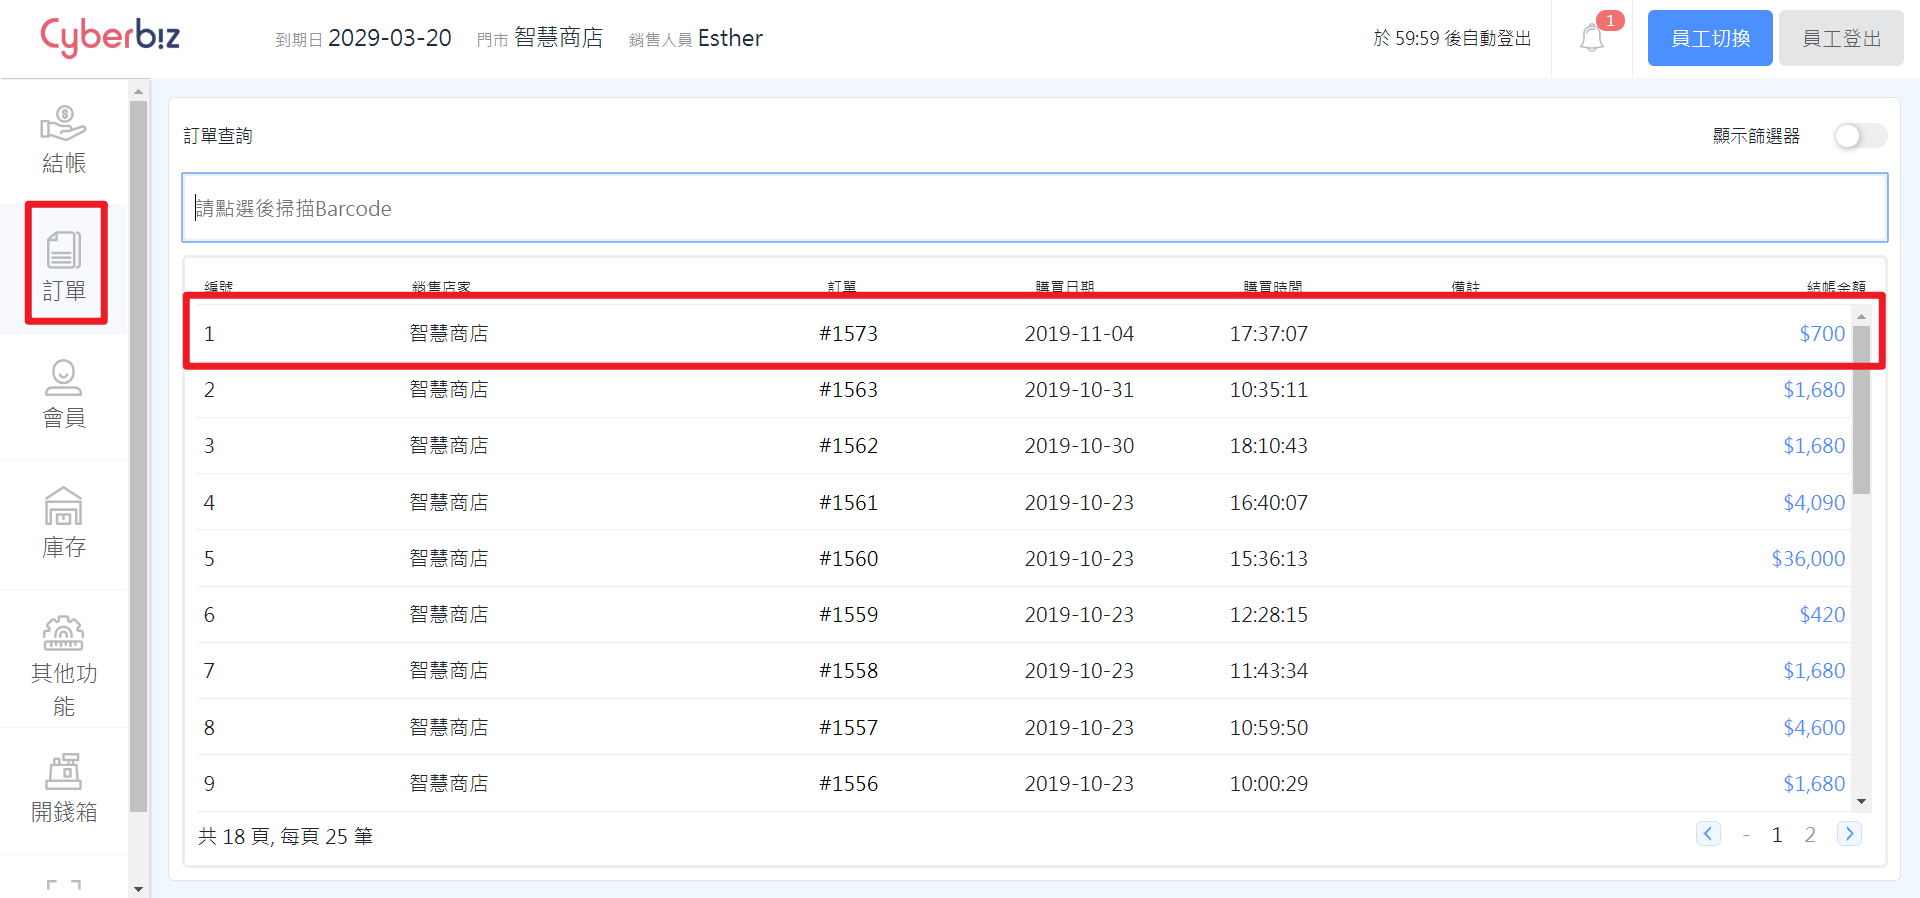Click the time 10:59:50
The height and width of the screenshot is (898, 1920).
tap(1268, 728)
